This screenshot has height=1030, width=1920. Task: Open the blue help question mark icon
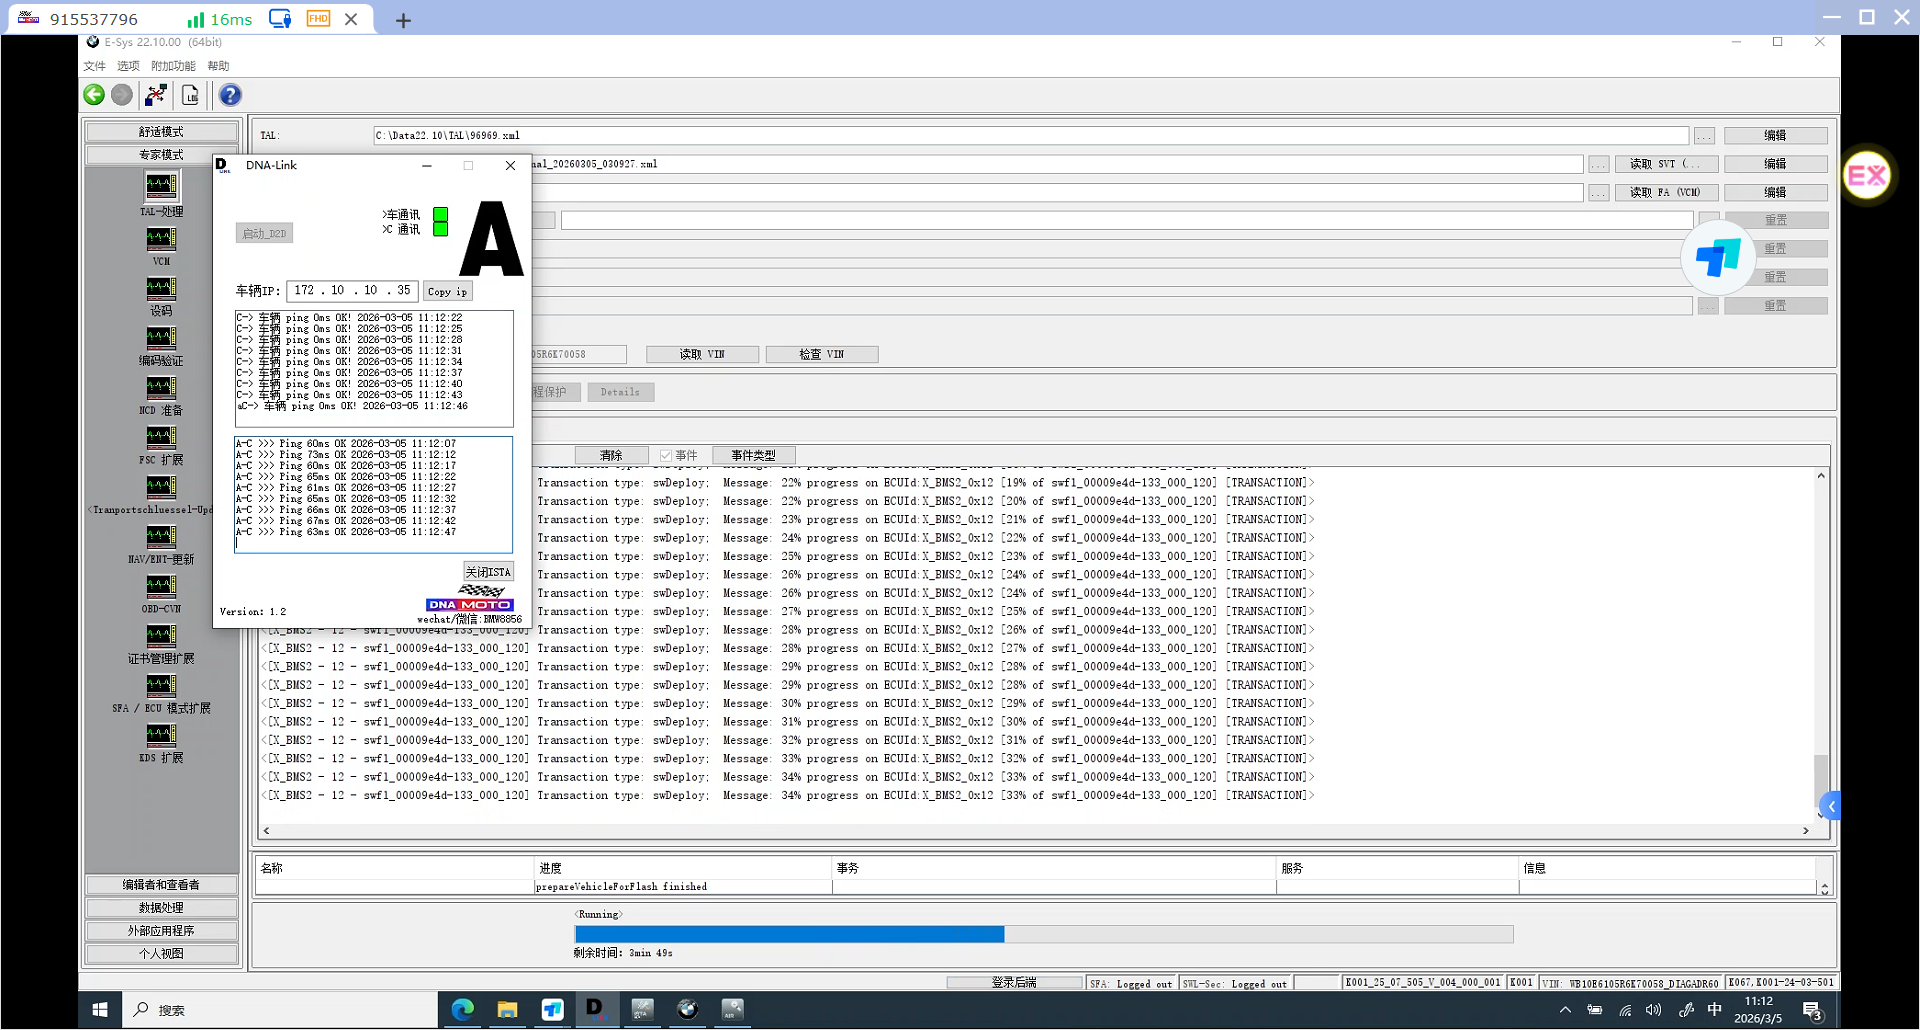(230, 95)
